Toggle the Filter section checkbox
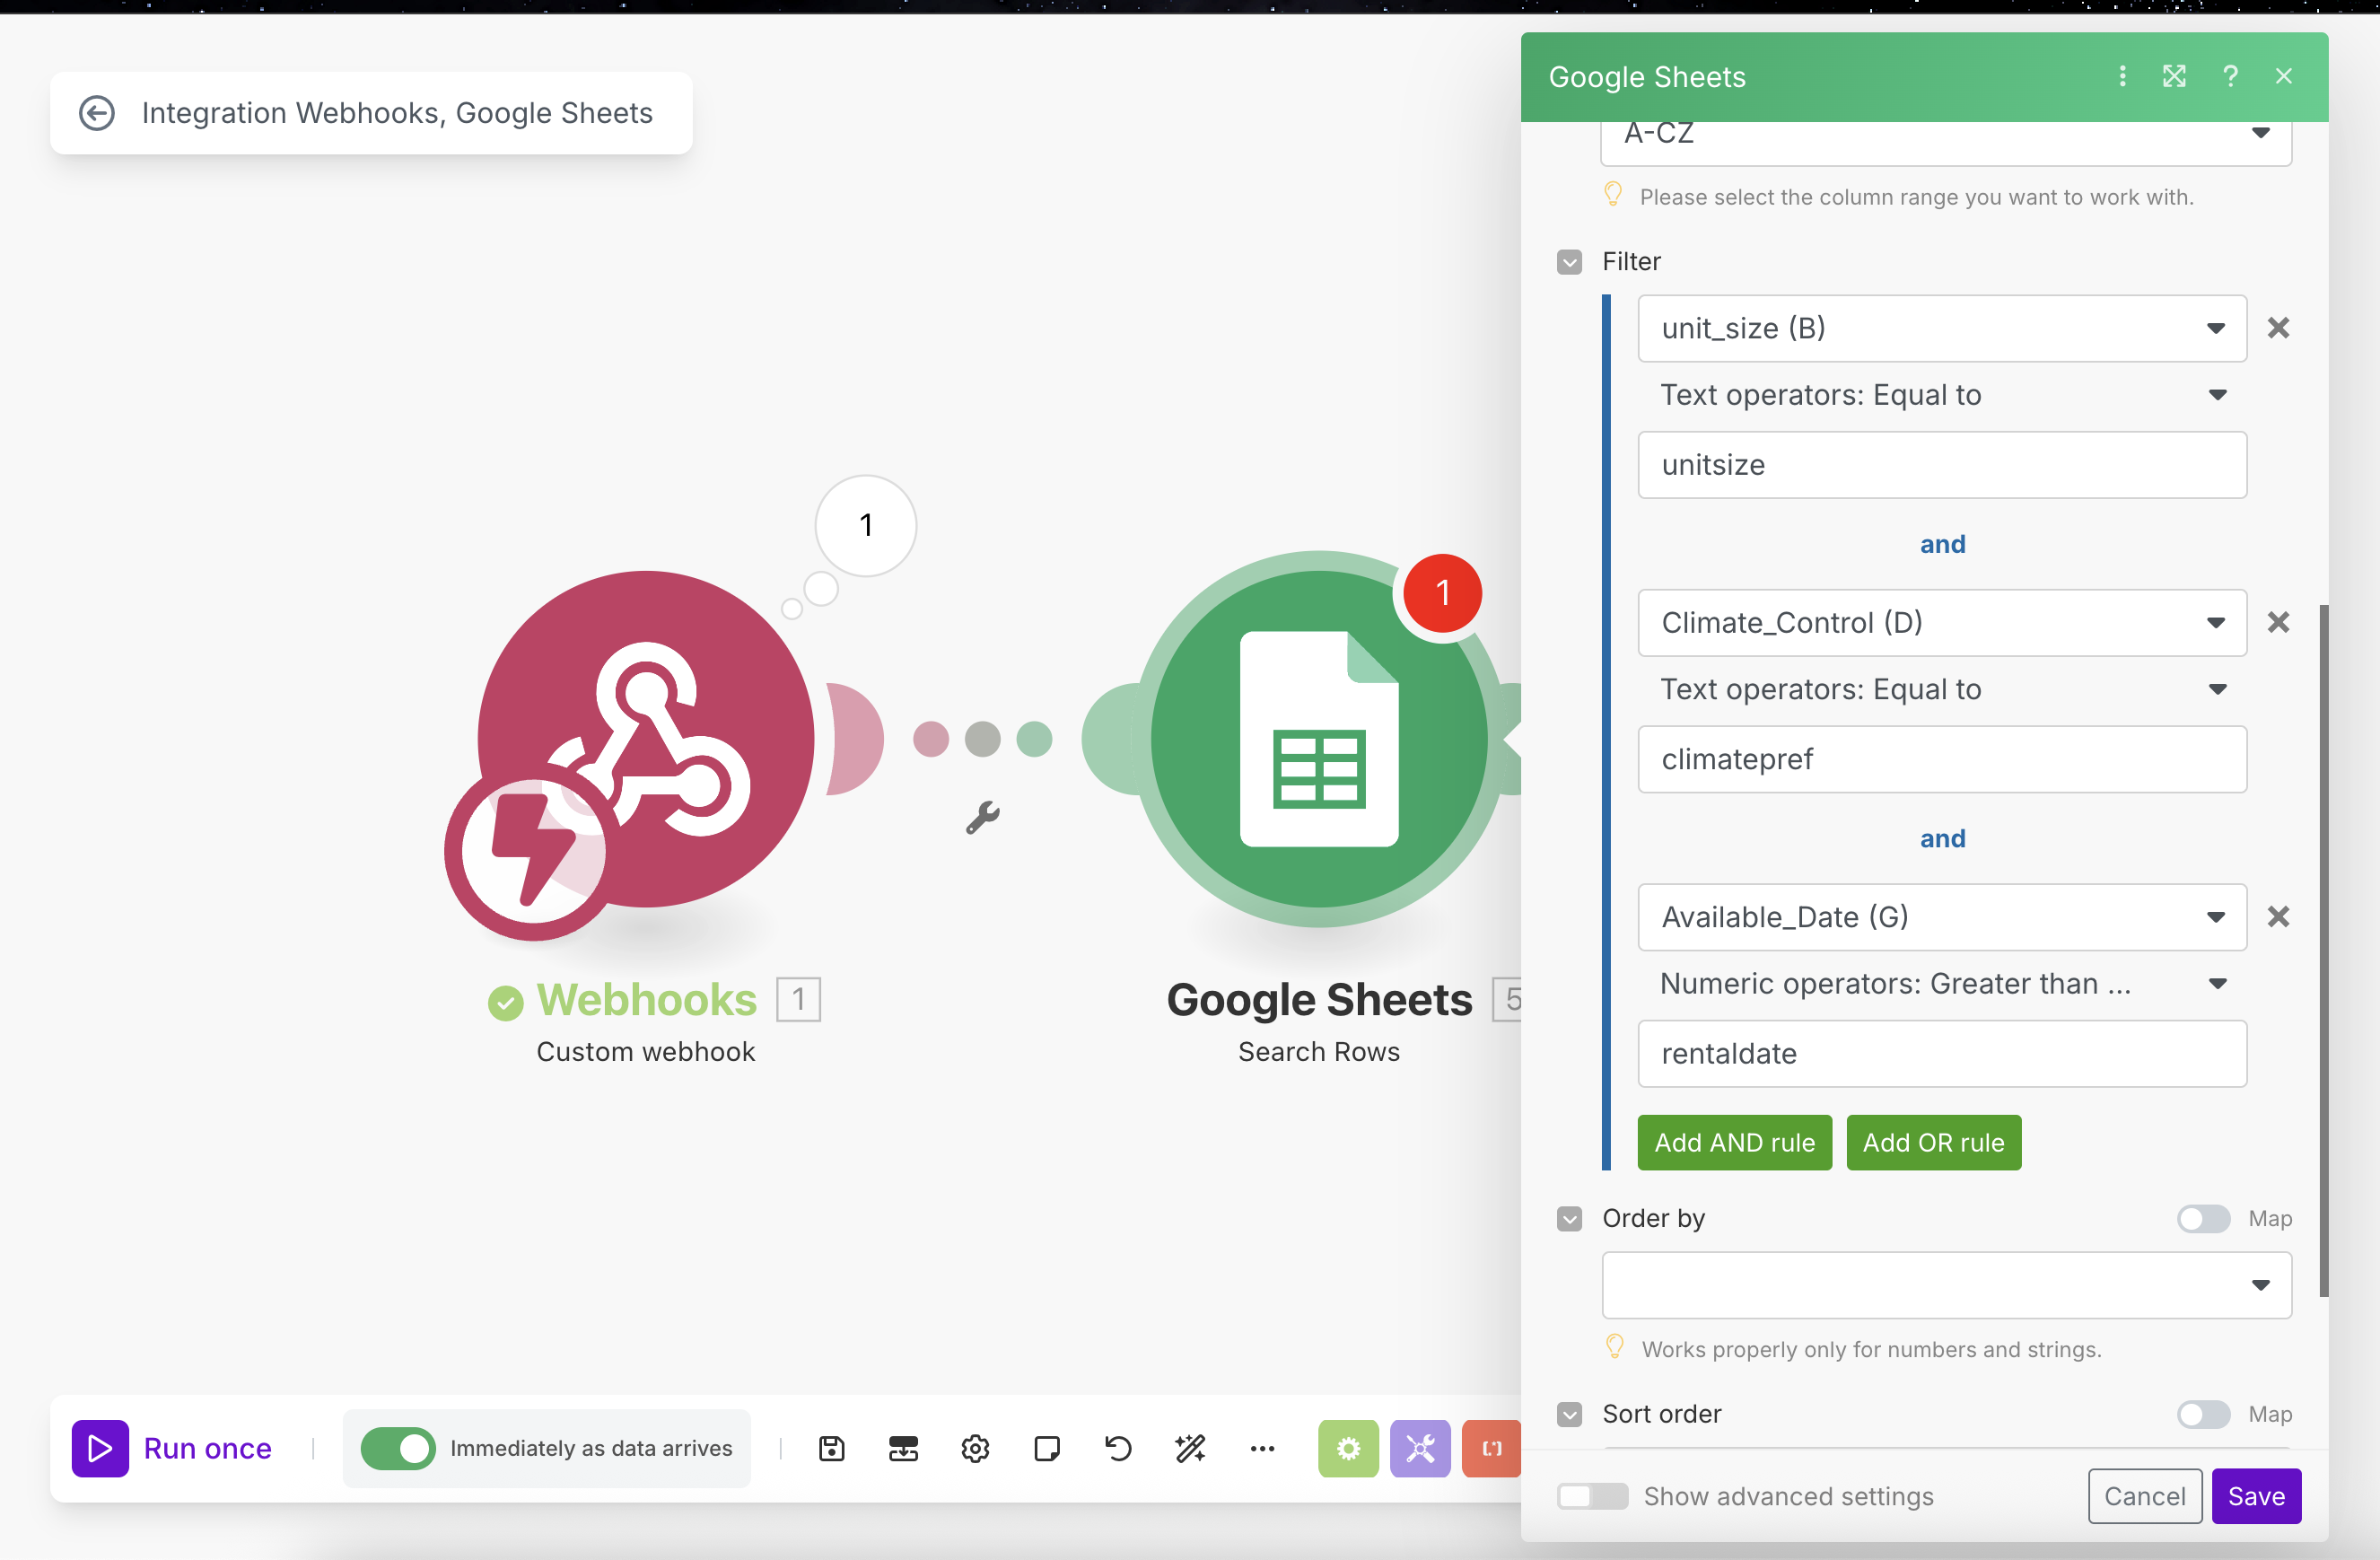Screen dimensions: 2380x1560 point(1569,262)
